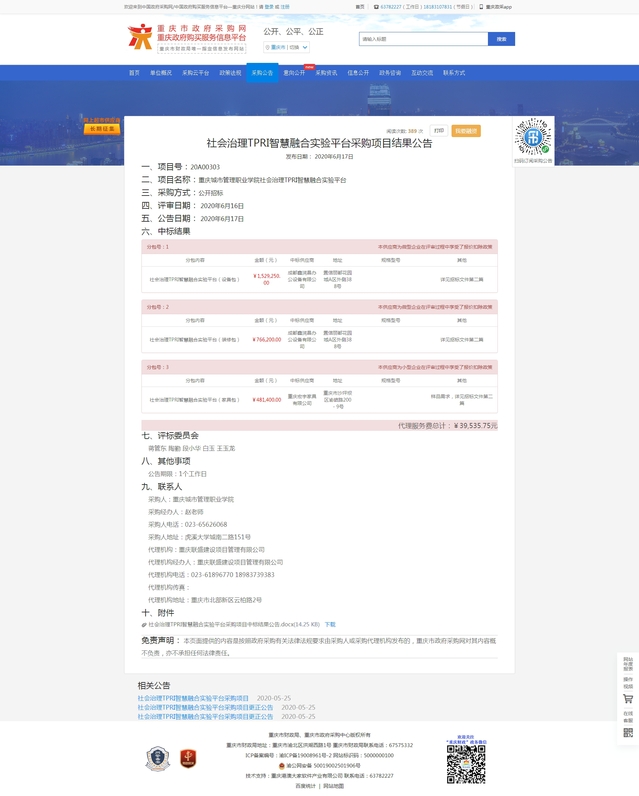
Task: Open the 互动交流 navigation tab
Action: pyautogui.click(x=422, y=73)
